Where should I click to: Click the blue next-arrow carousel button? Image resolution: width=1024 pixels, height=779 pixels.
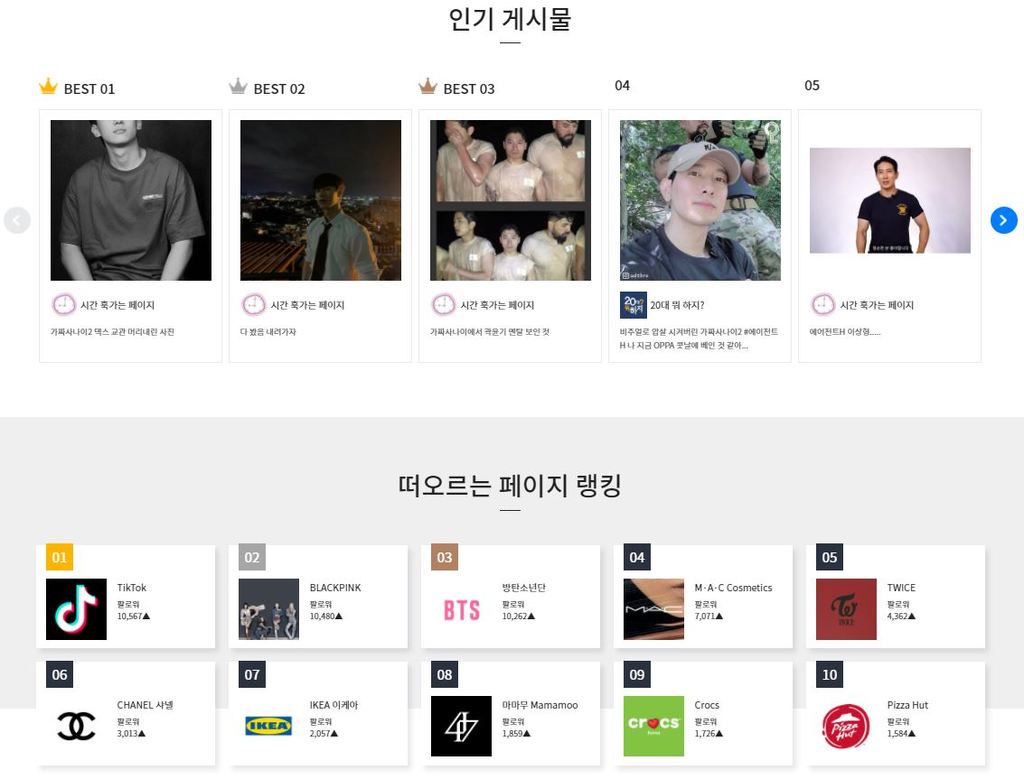tap(1003, 220)
